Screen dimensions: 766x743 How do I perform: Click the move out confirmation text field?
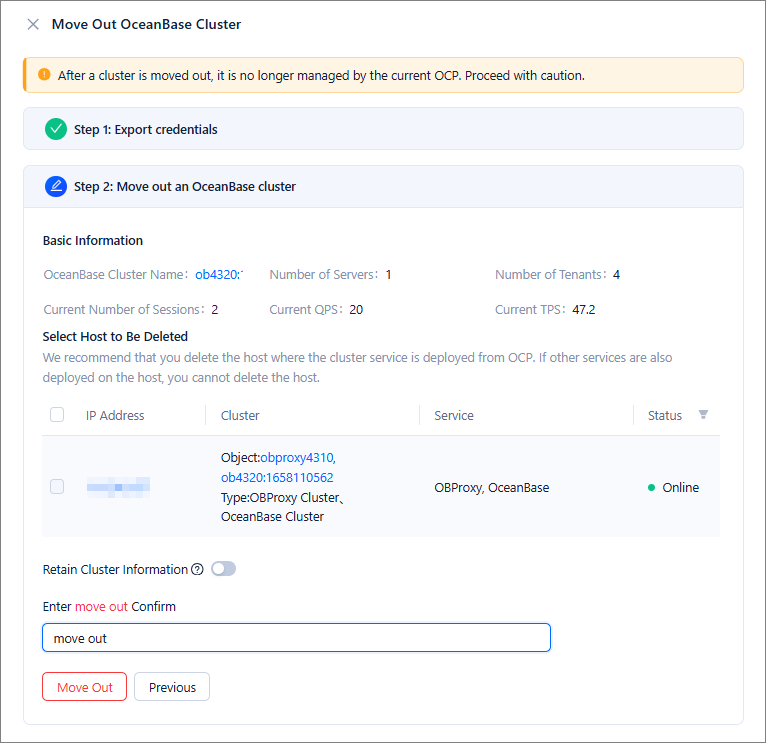pyautogui.click(x=296, y=638)
